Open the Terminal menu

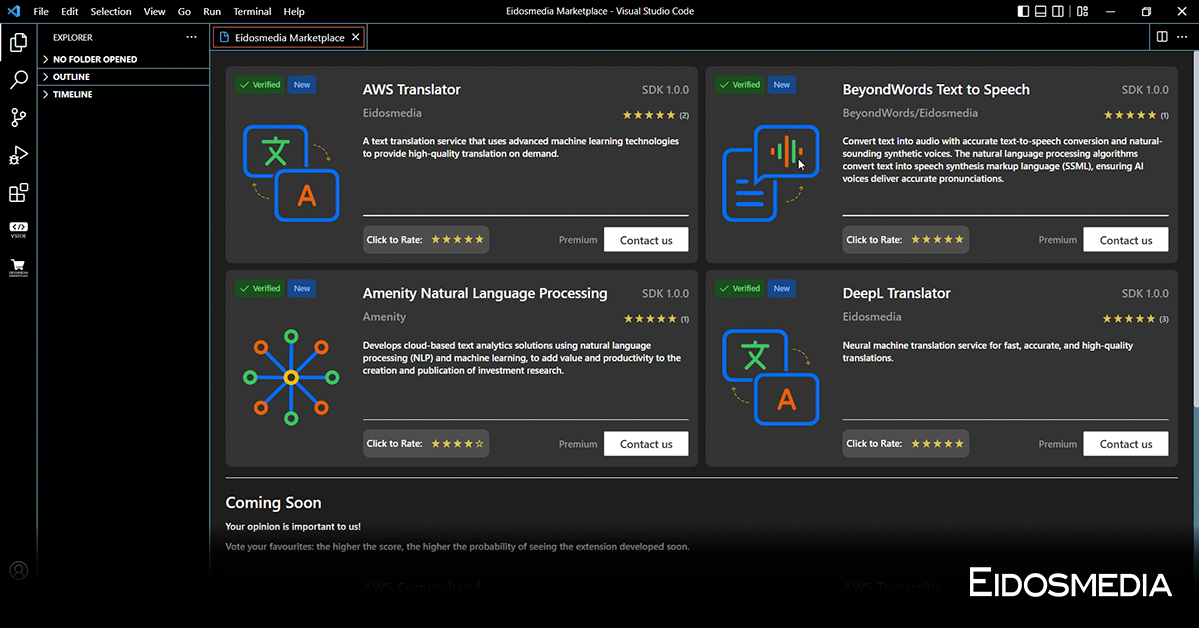(252, 11)
